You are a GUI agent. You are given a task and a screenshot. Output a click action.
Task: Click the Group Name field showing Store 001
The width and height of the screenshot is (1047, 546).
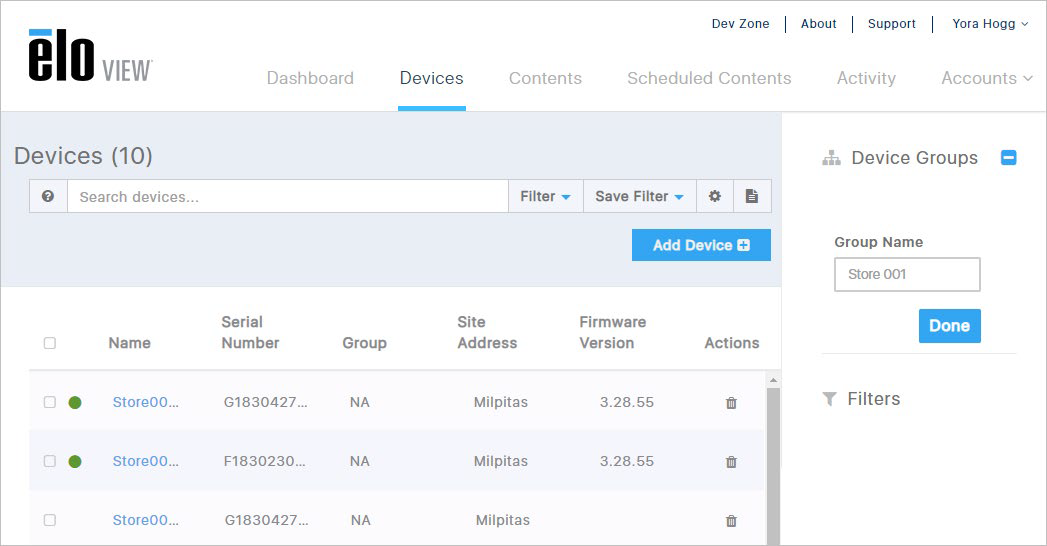pyautogui.click(x=907, y=274)
